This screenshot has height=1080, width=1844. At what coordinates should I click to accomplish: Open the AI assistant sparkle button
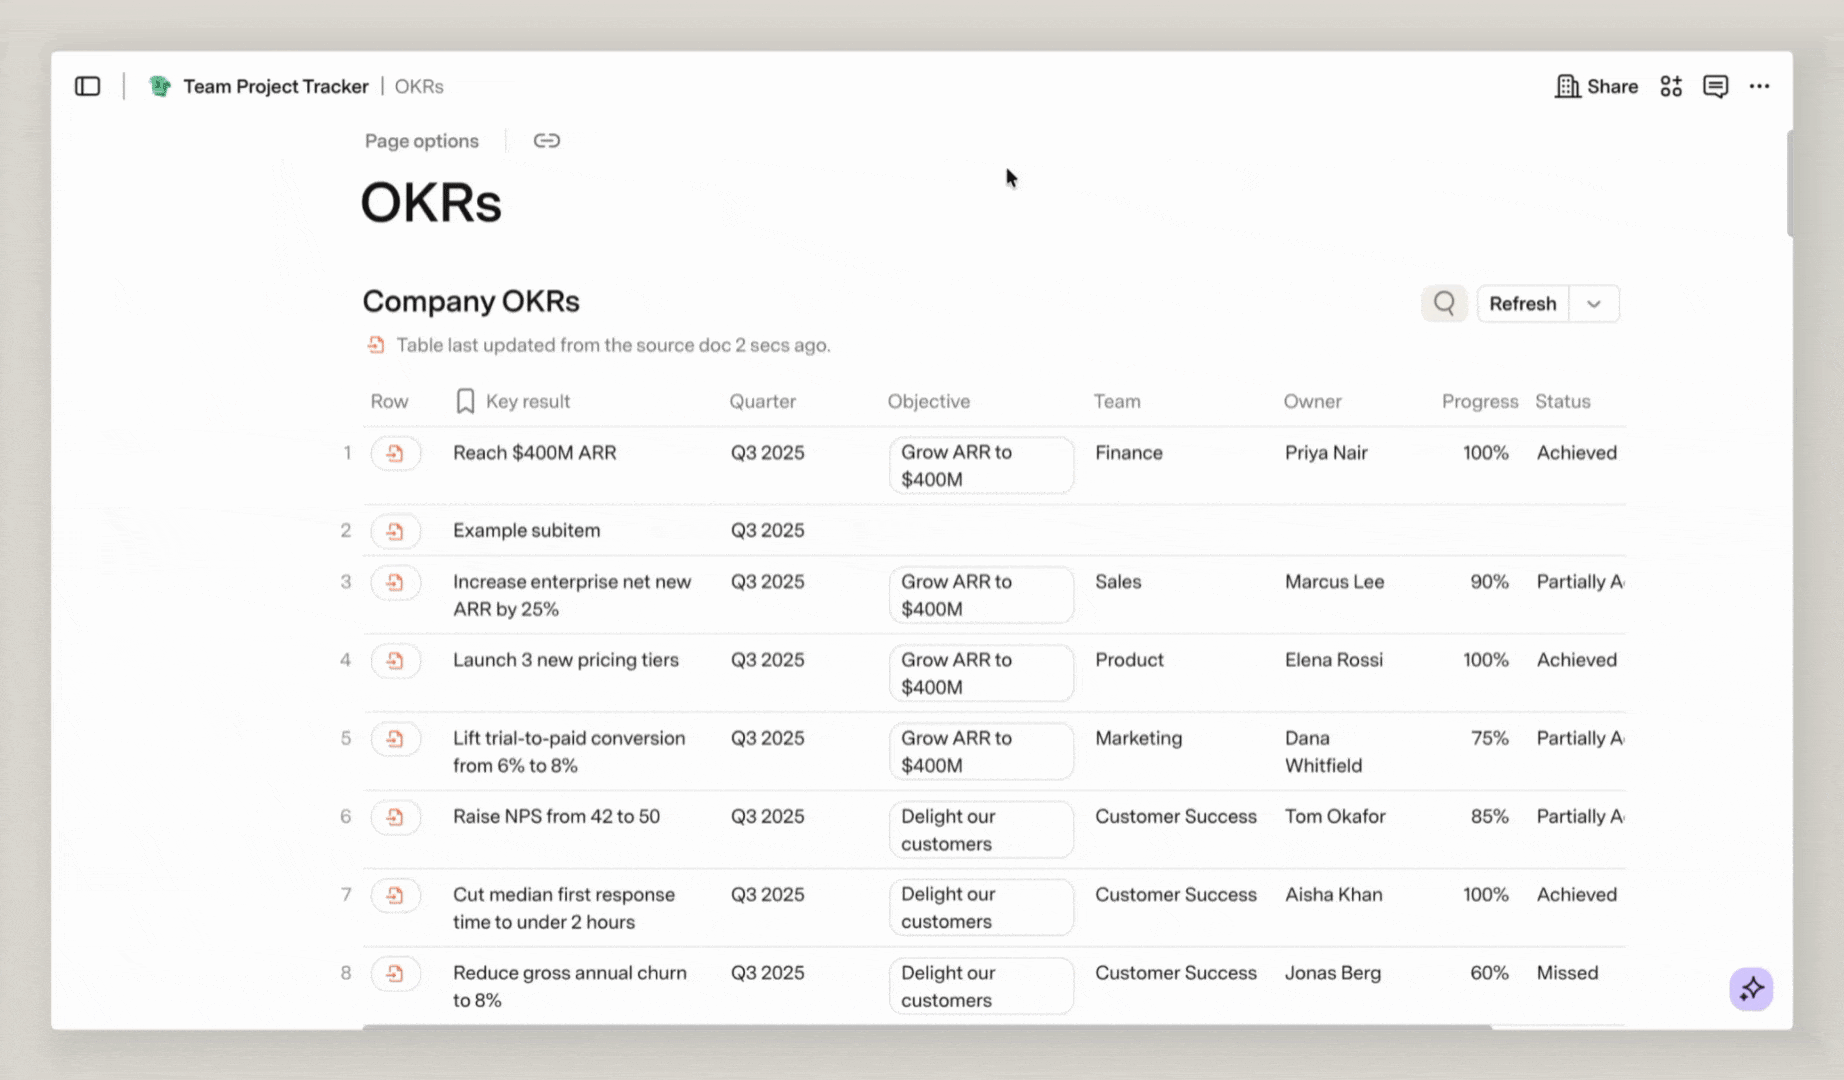coord(1751,989)
